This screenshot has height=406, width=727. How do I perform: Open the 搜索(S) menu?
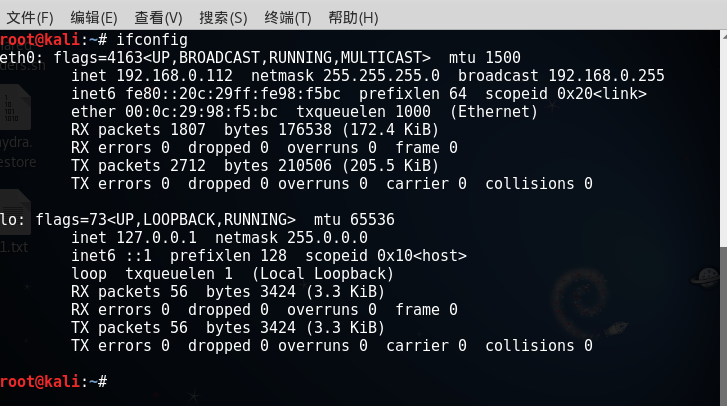coord(223,18)
